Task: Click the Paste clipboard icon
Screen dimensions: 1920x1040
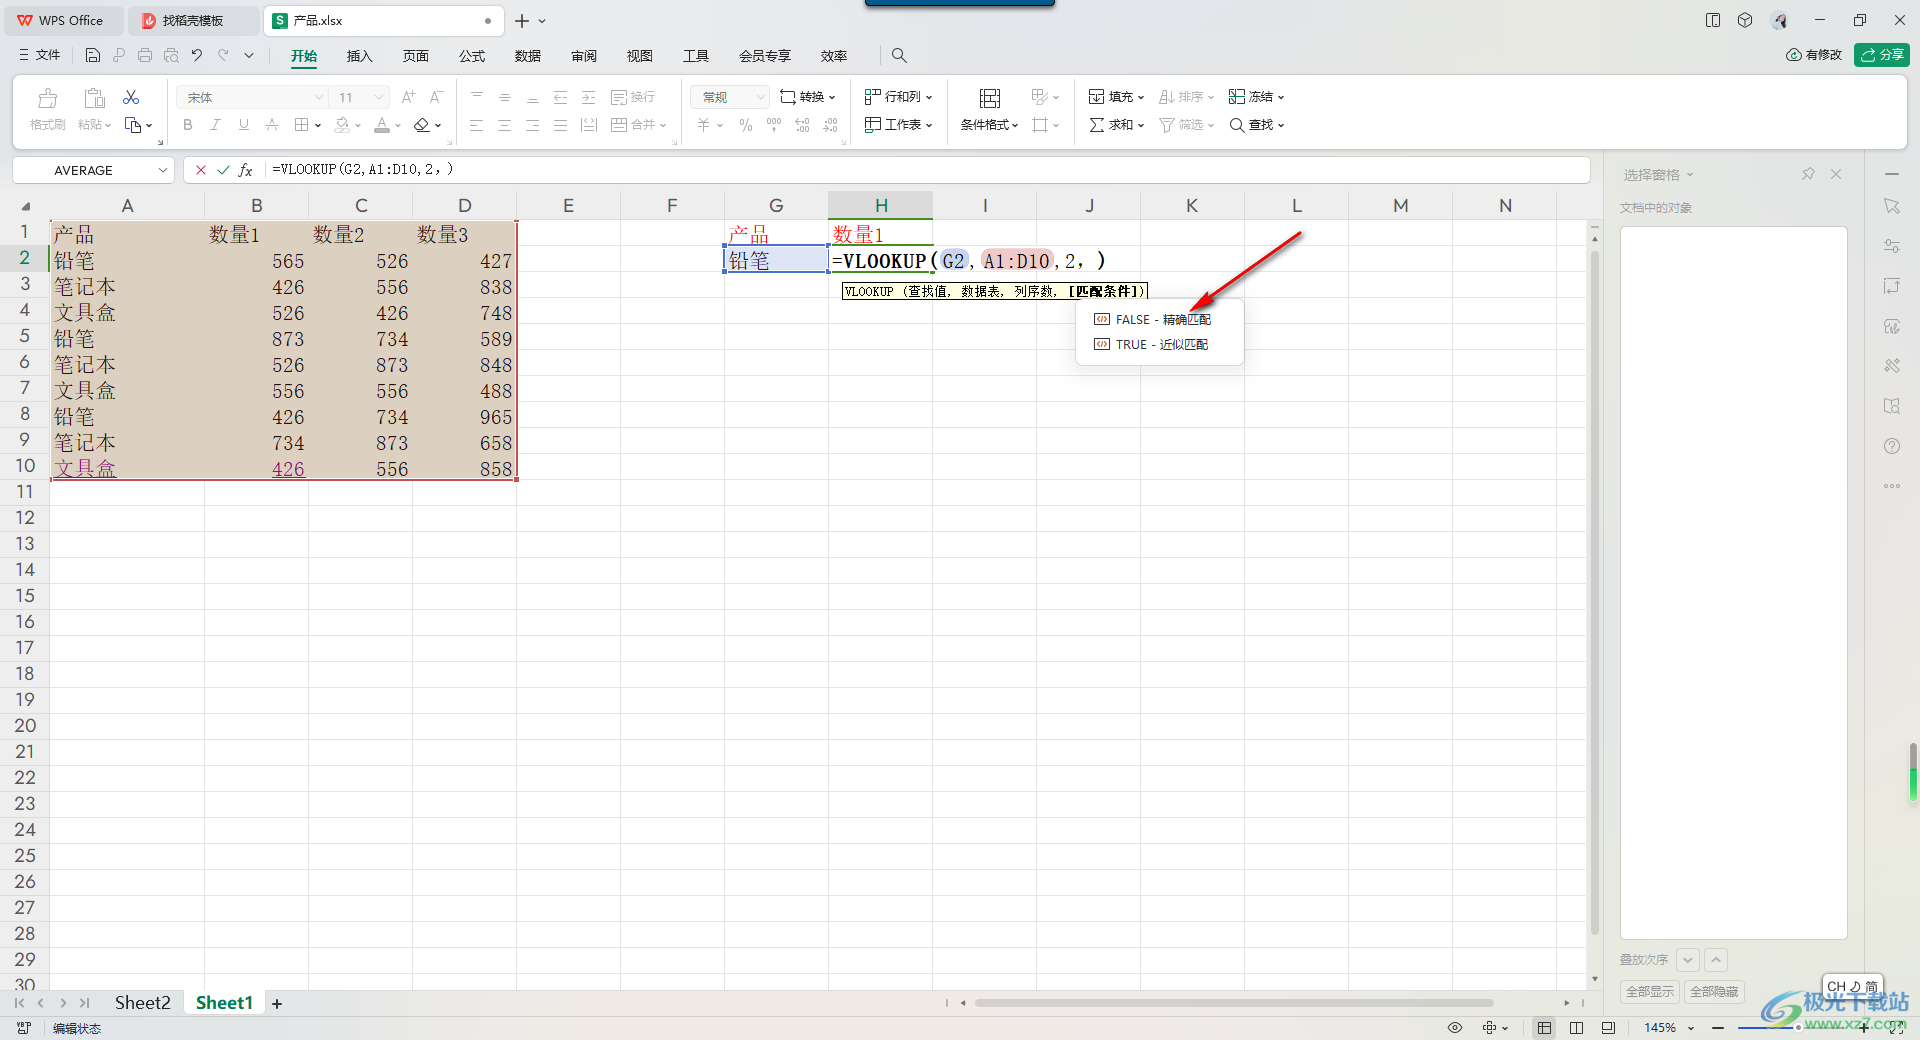Action: coord(94,98)
